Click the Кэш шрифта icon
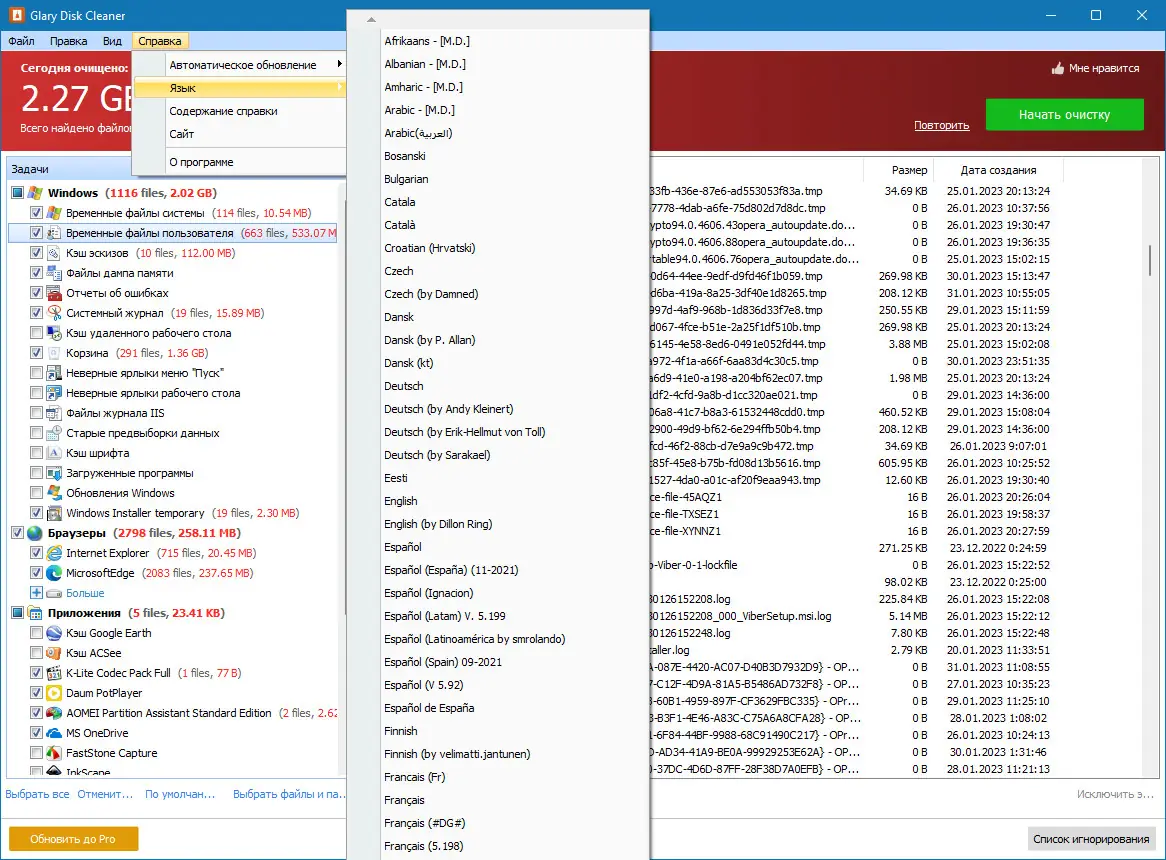Image resolution: width=1166 pixels, height=860 pixels. point(54,453)
